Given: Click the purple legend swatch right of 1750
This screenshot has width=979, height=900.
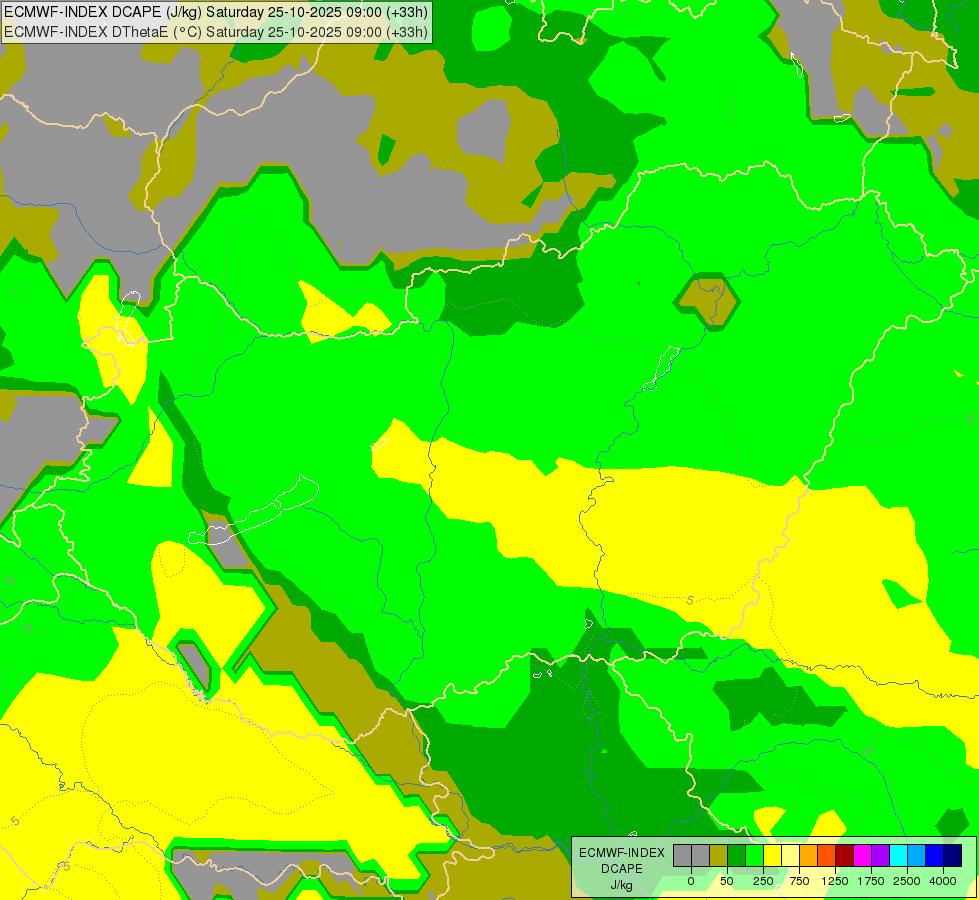Looking at the screenshot, I should point(880,855).
